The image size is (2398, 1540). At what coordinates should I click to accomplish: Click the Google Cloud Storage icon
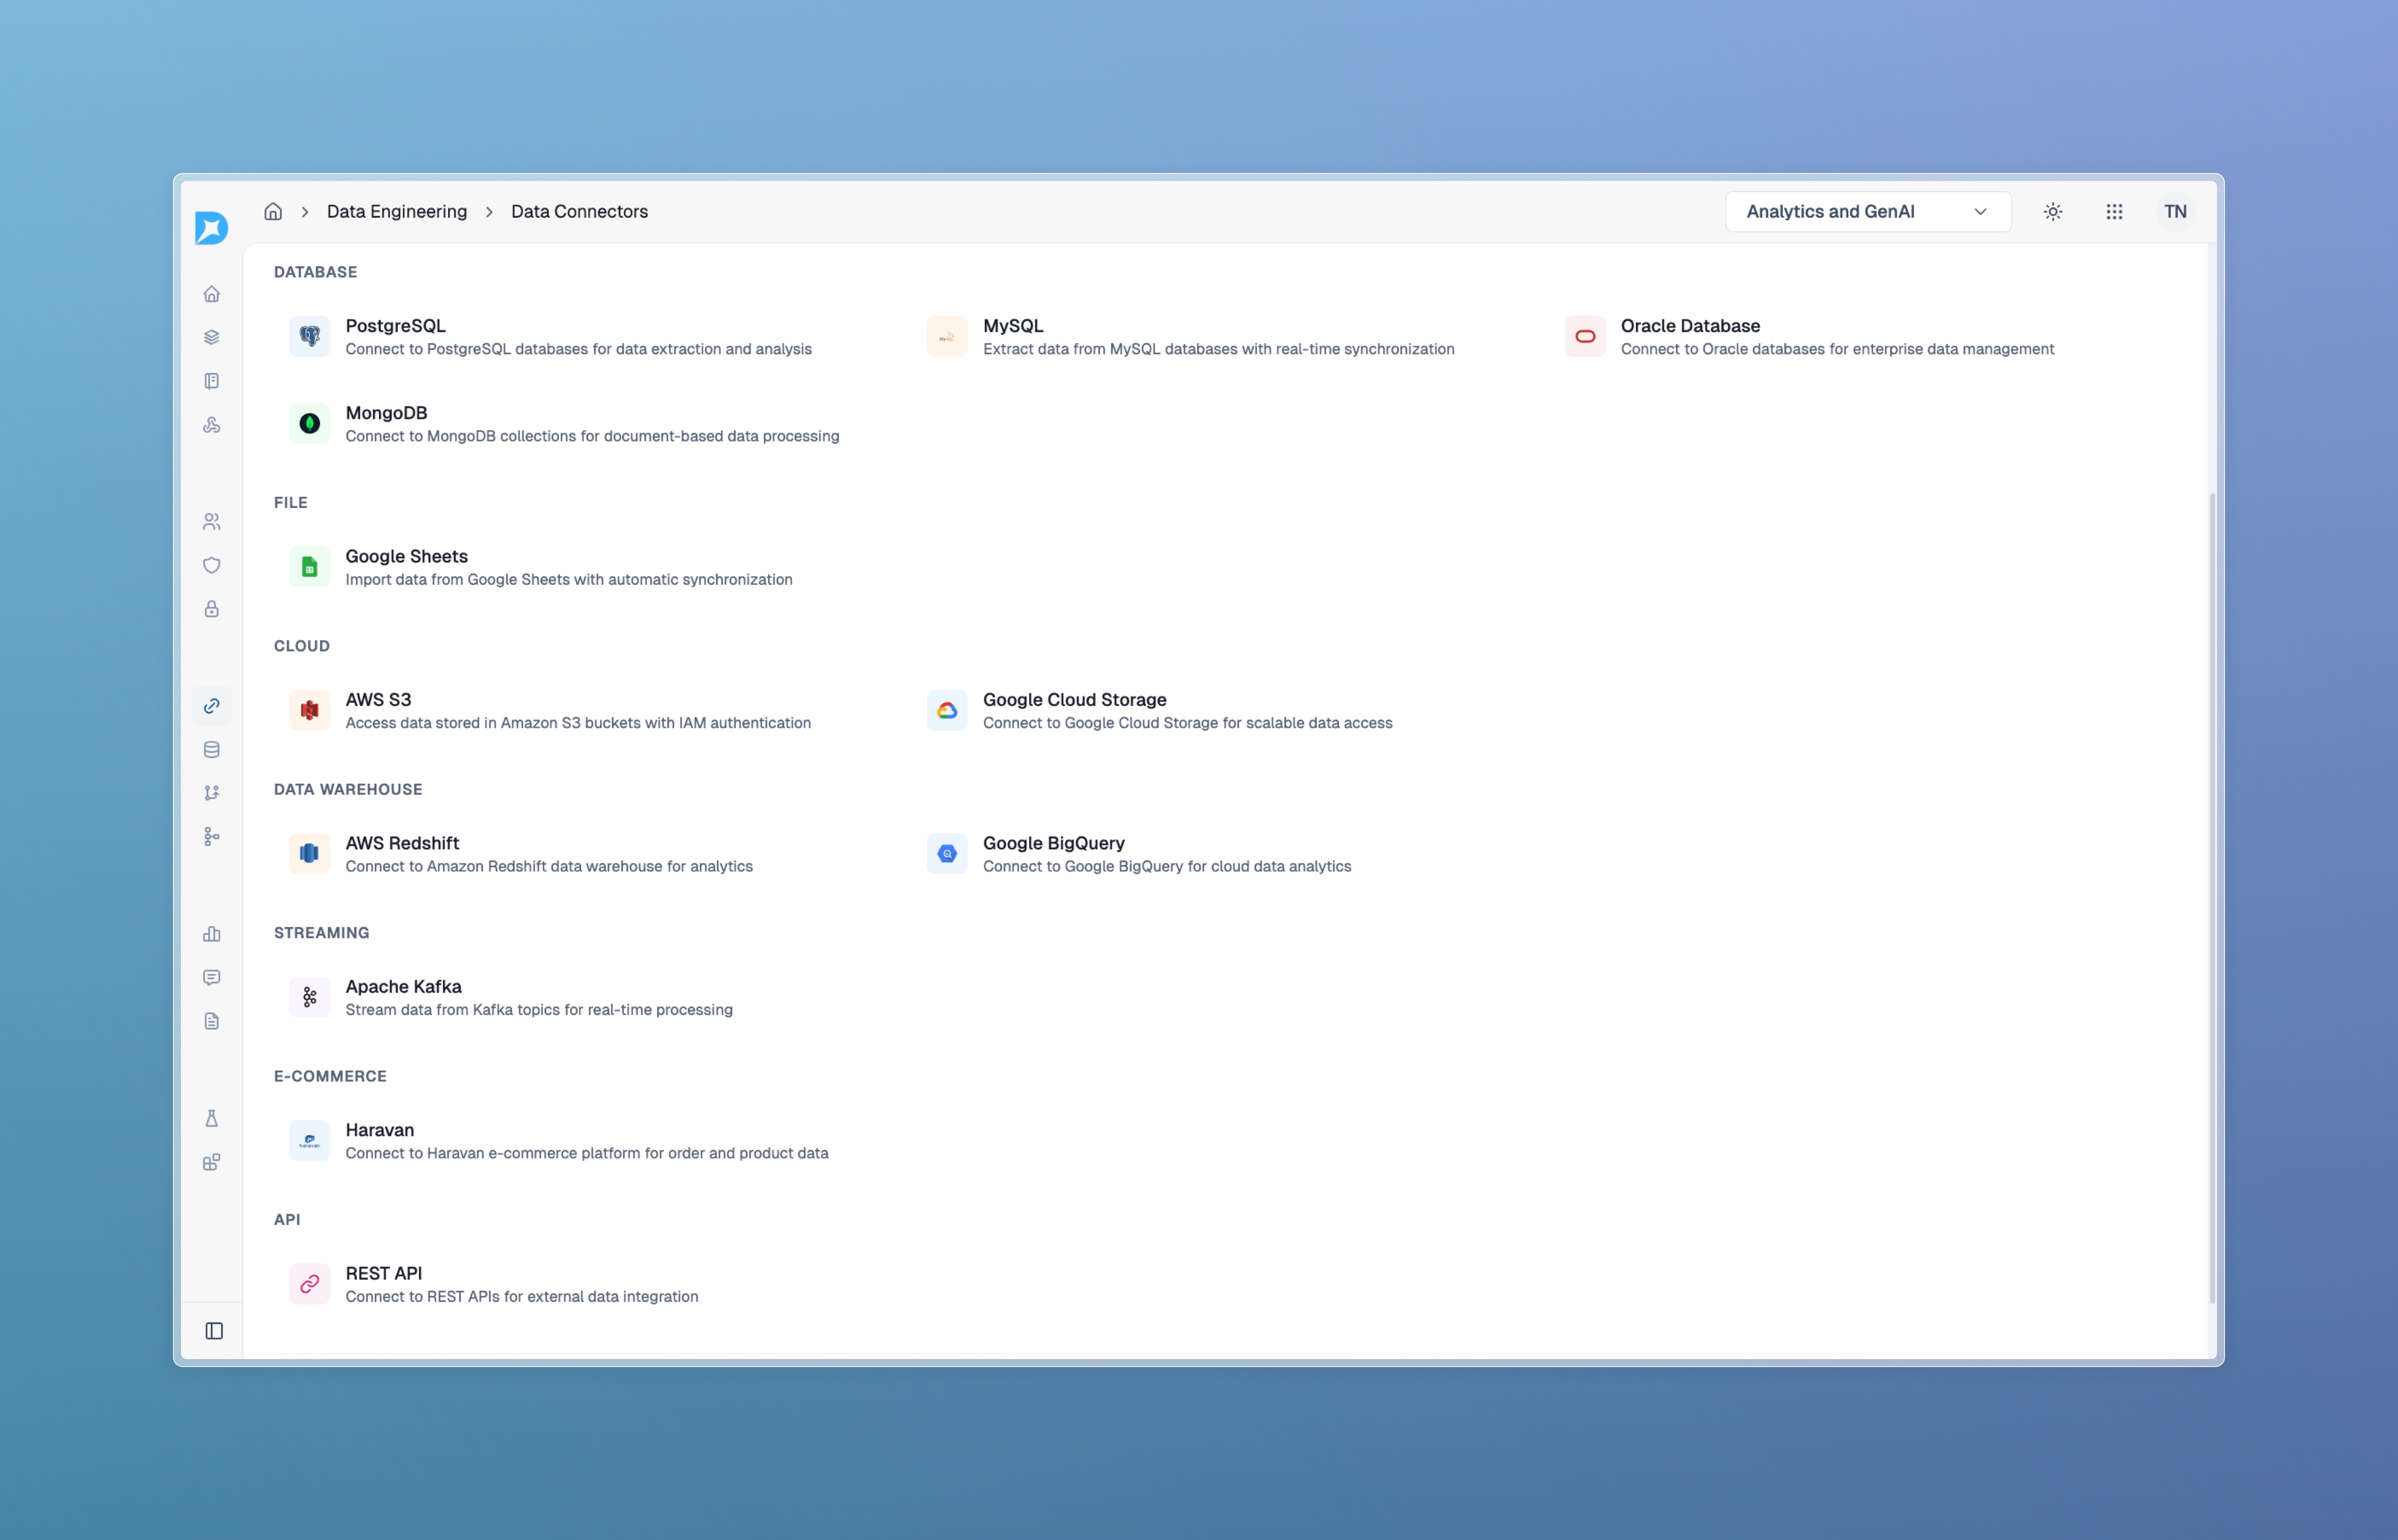tap(947, 711)
